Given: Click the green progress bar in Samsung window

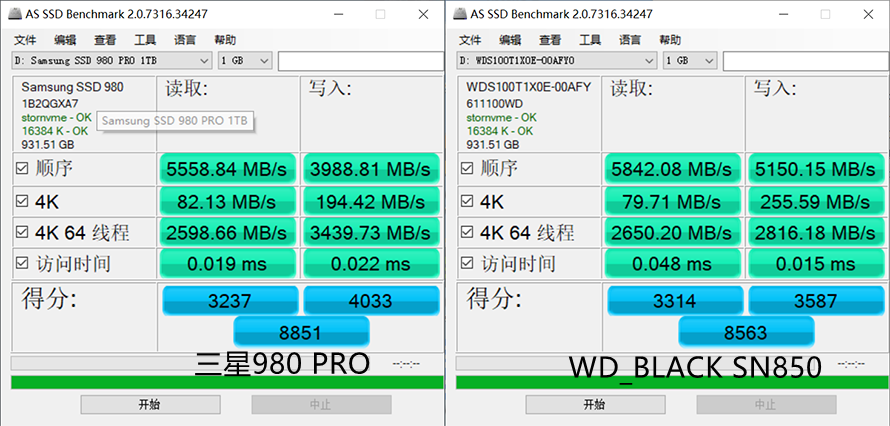Looking at the screenshot, I should [226, 382].
